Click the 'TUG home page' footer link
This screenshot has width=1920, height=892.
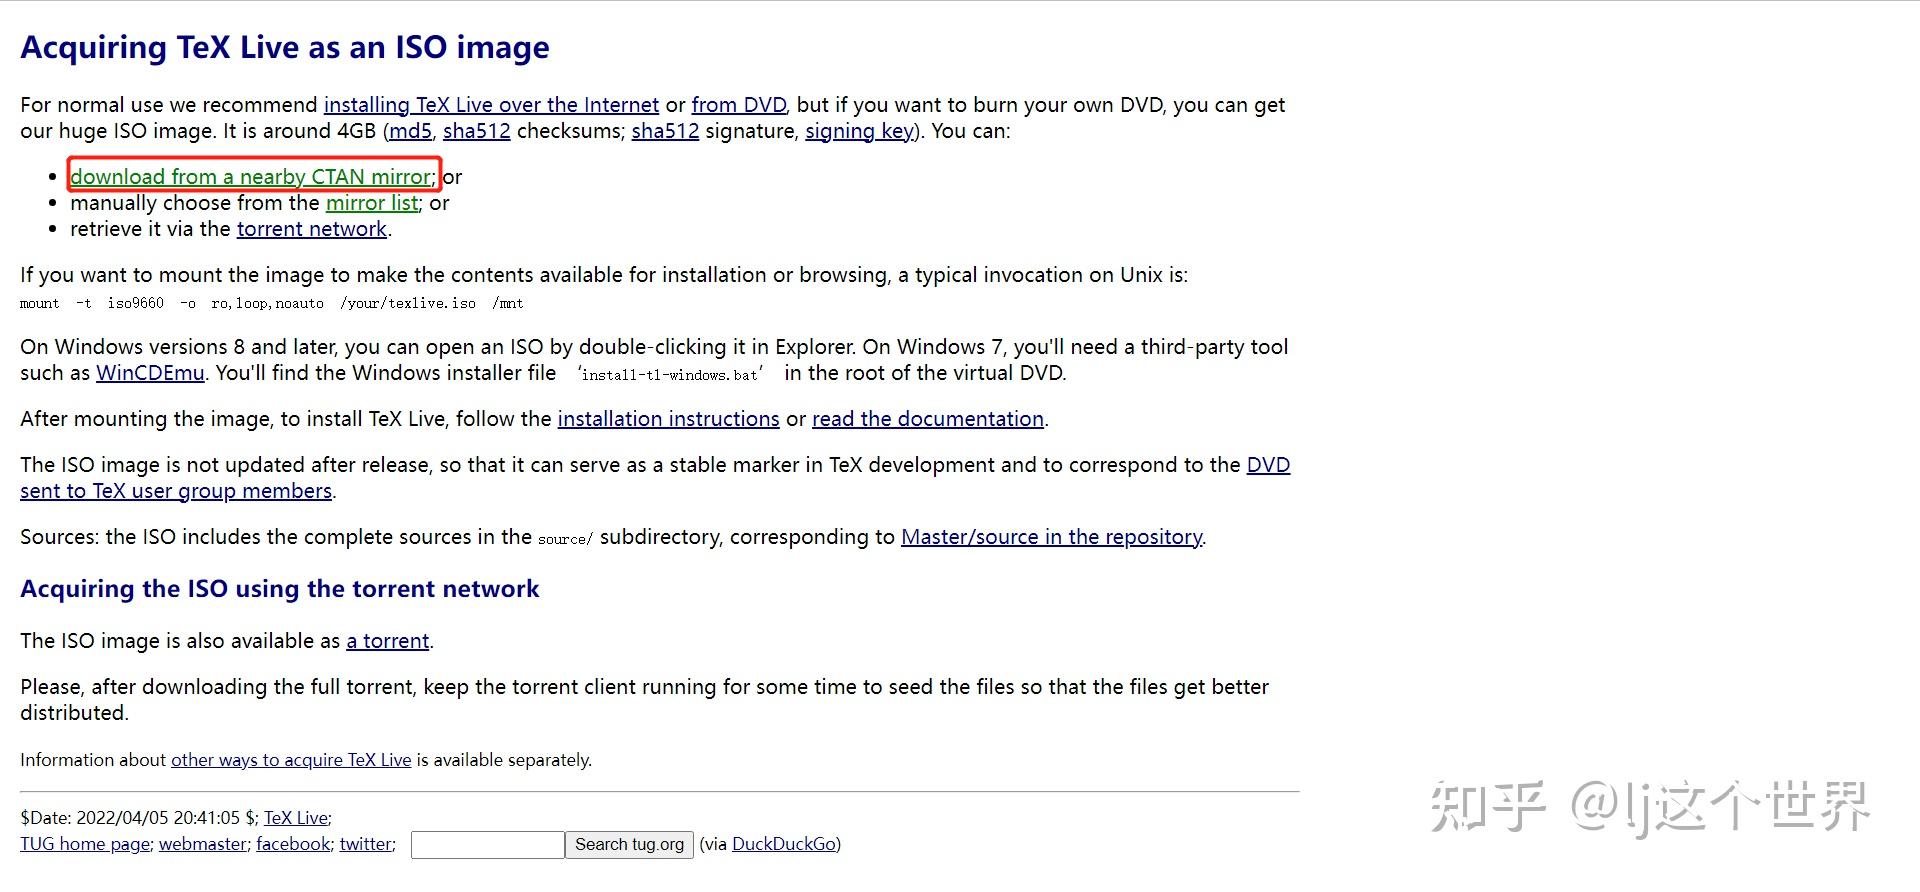tap(85, 844)
